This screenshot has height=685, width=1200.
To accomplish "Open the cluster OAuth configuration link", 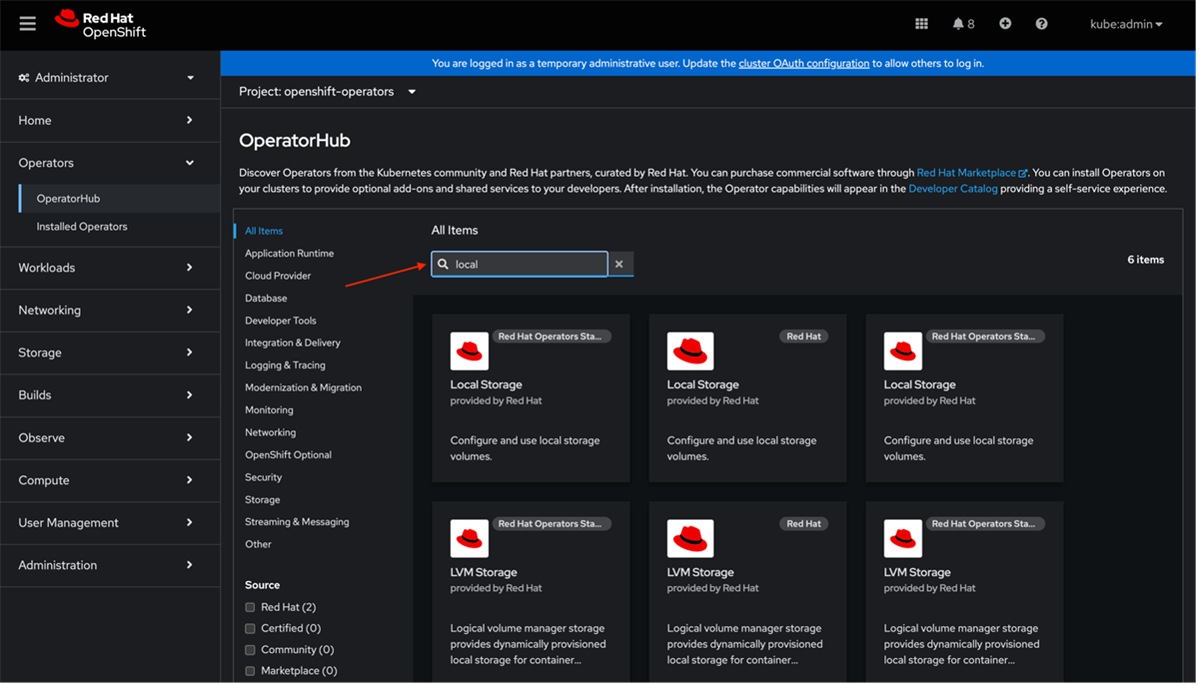I will click(x=803, y=62).
